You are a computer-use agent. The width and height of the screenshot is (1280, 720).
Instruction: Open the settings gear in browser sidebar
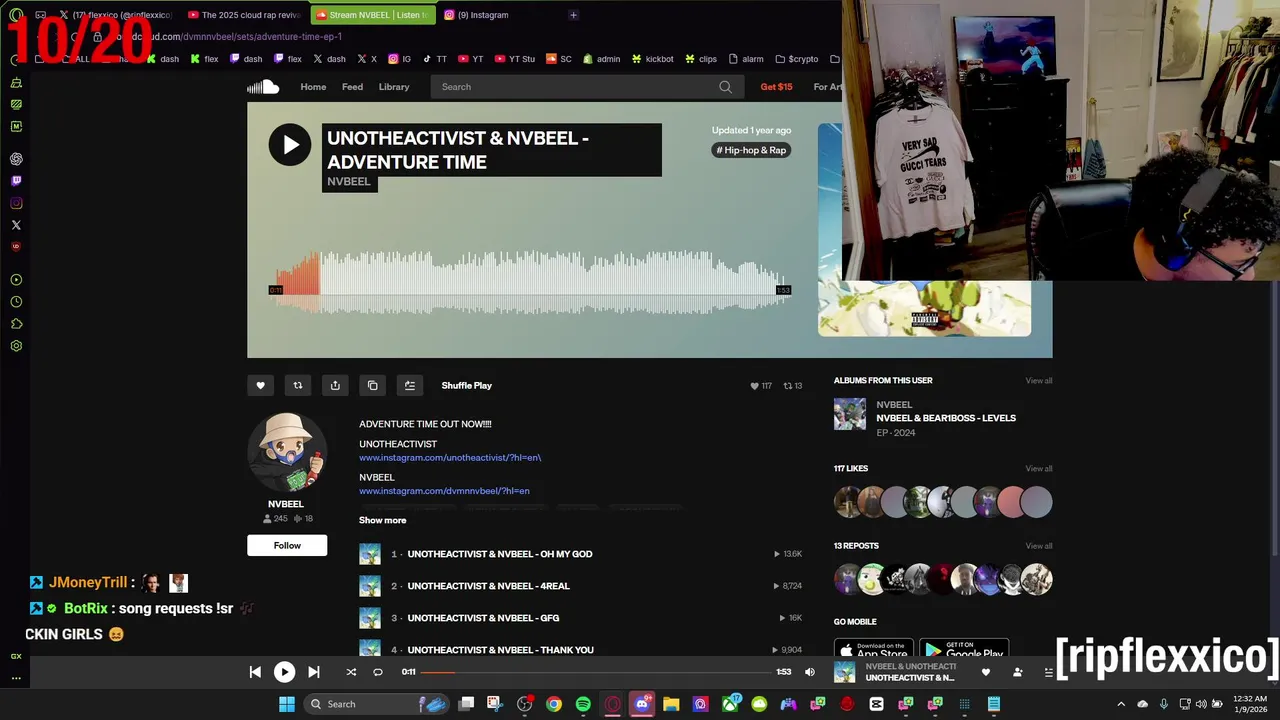click(x=16, y=346)
